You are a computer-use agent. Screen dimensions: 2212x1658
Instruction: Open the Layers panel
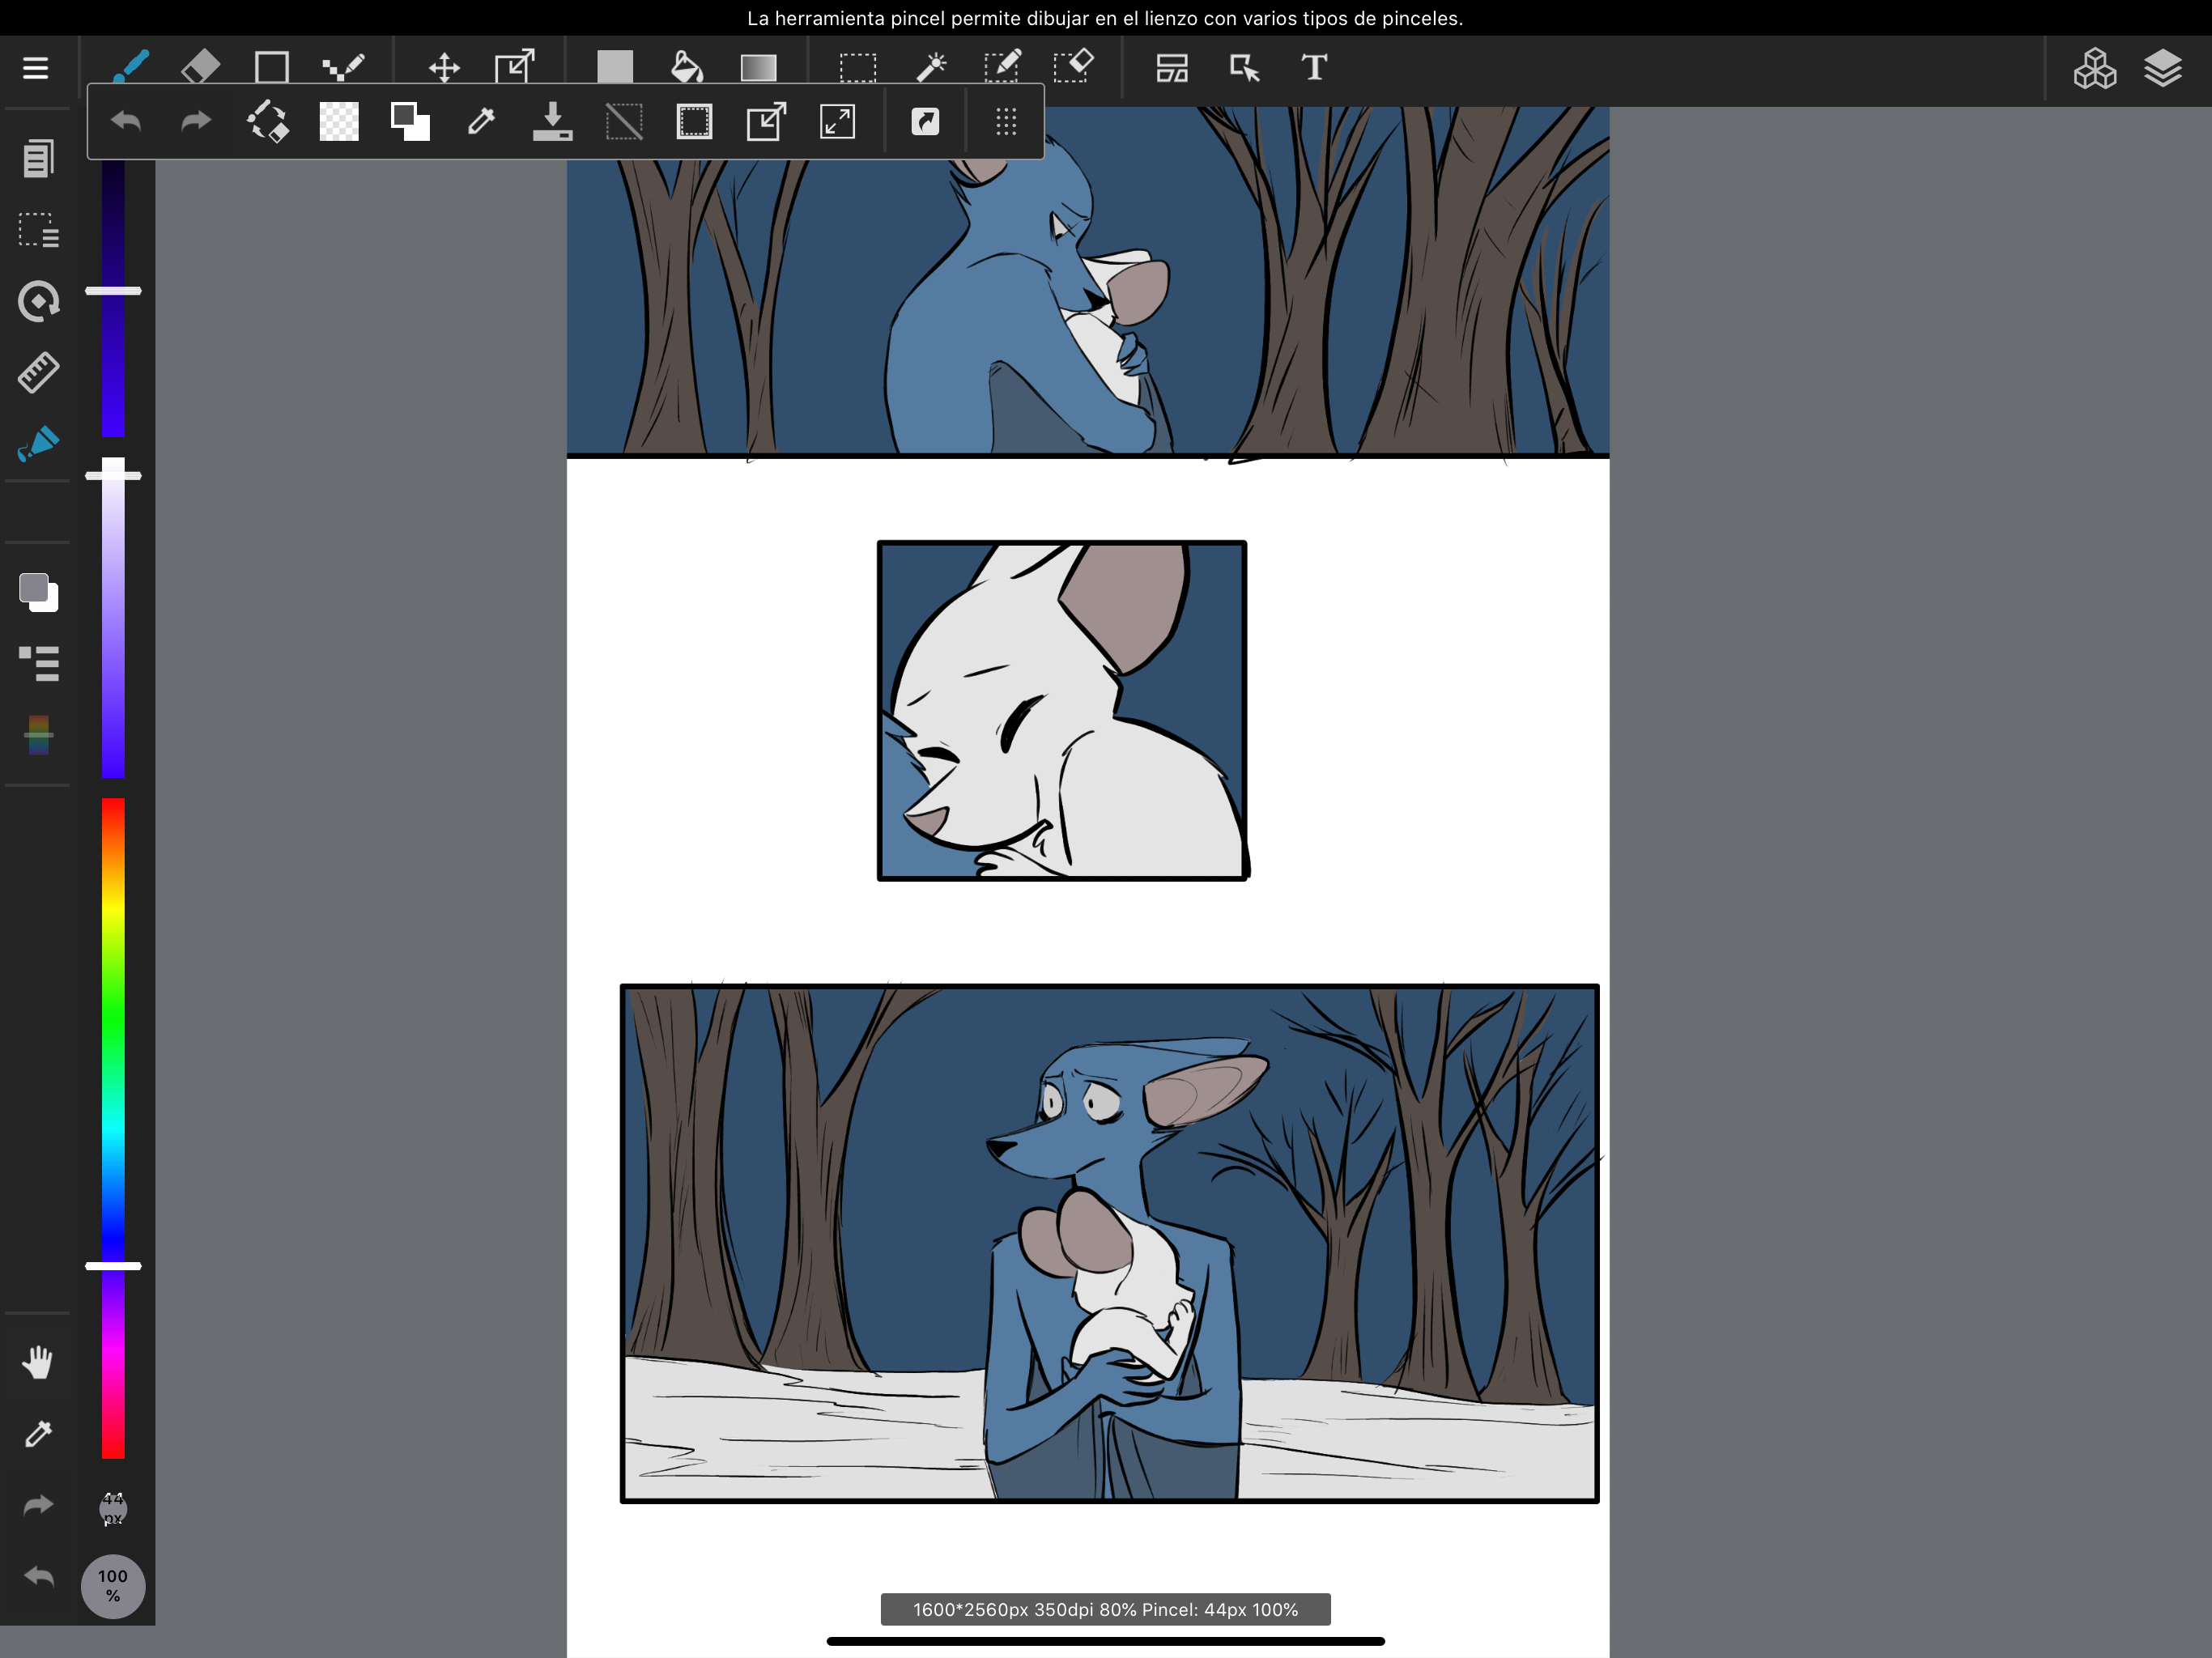[2162, 68]
